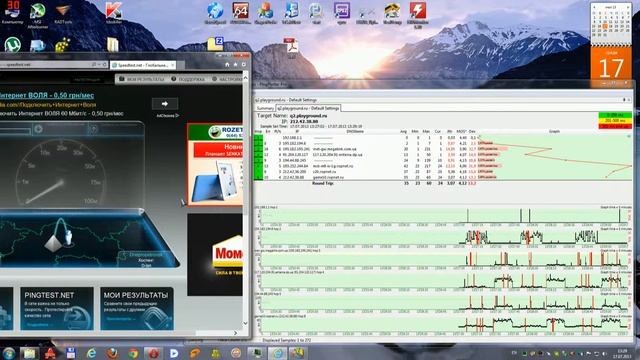Click right arrow of browser horizontal scrollbar
The height and width of the screenshot is (360, 640).
click(x=235, y=333)
